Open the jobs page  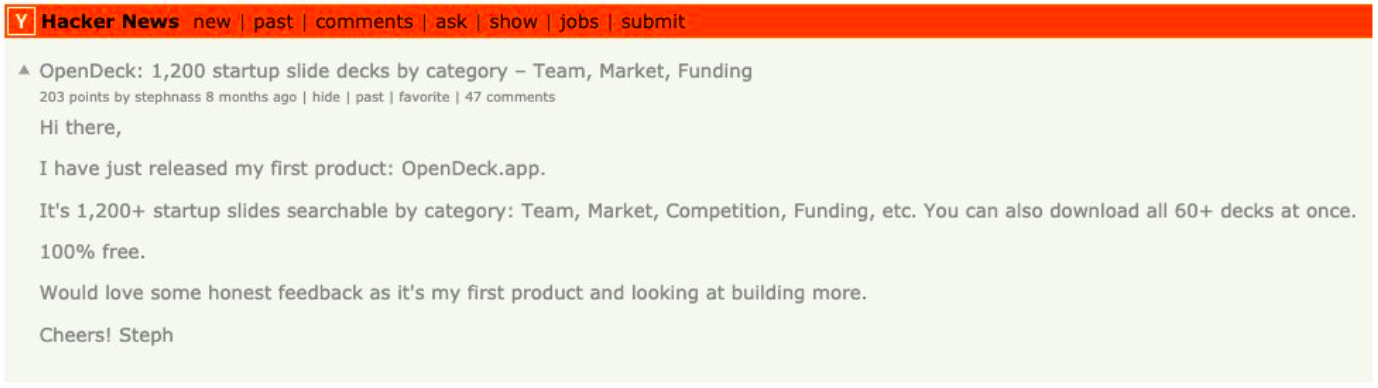(579, 21)
